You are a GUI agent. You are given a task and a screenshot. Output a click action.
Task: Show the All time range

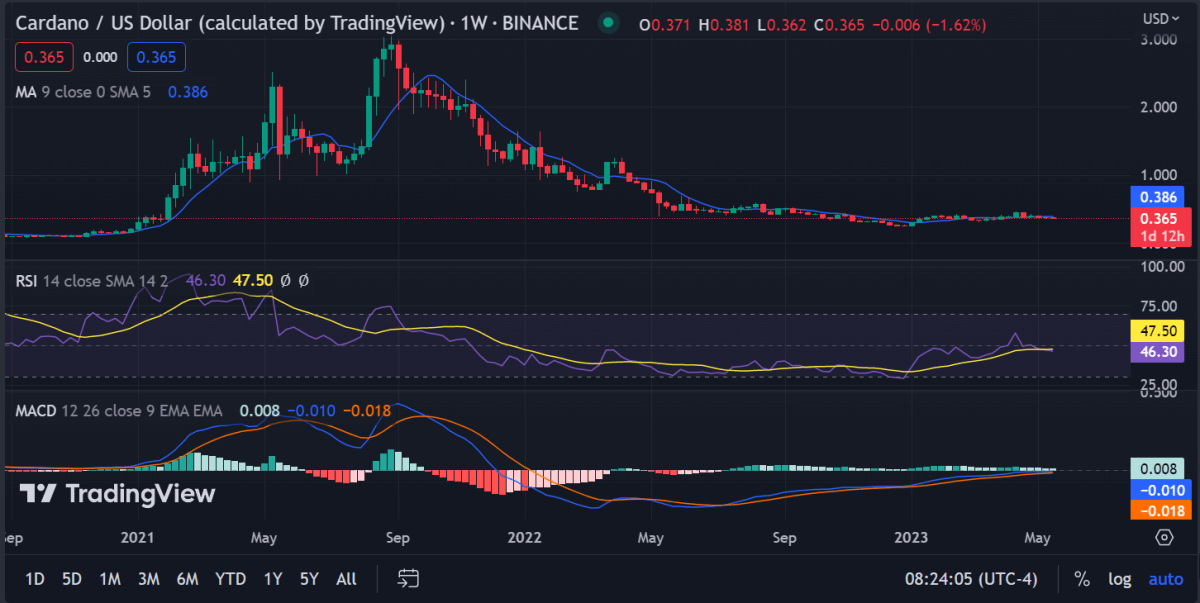(x=346, y=578)
